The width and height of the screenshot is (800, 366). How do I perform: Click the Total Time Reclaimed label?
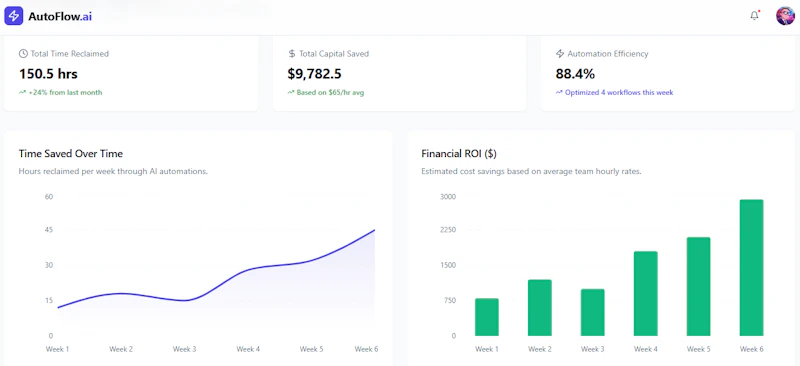pos(69,54)
